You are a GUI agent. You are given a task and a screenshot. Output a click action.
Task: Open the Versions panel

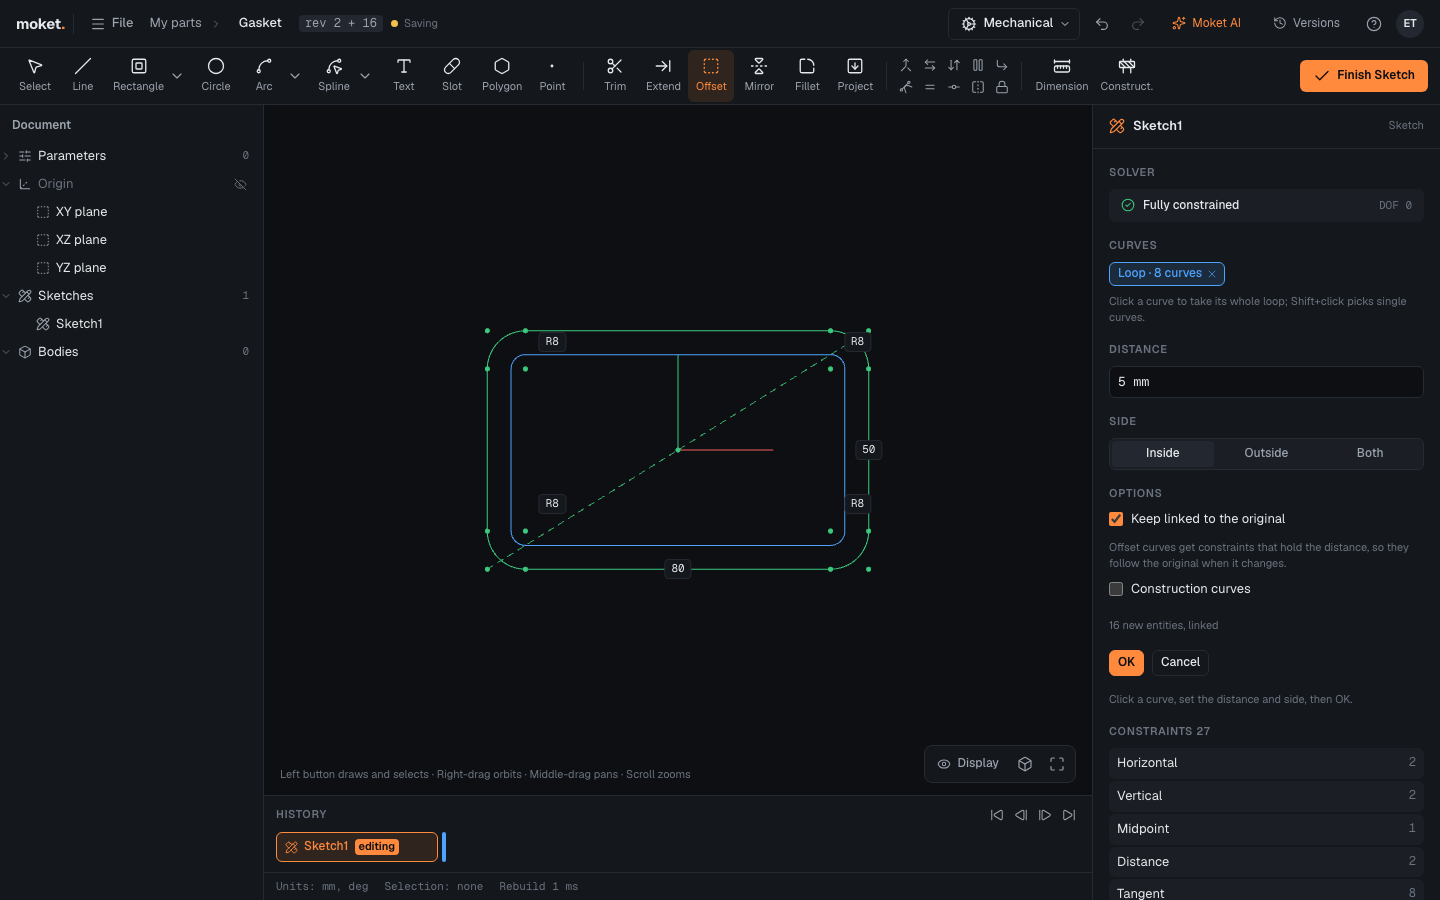point(1306,23)
